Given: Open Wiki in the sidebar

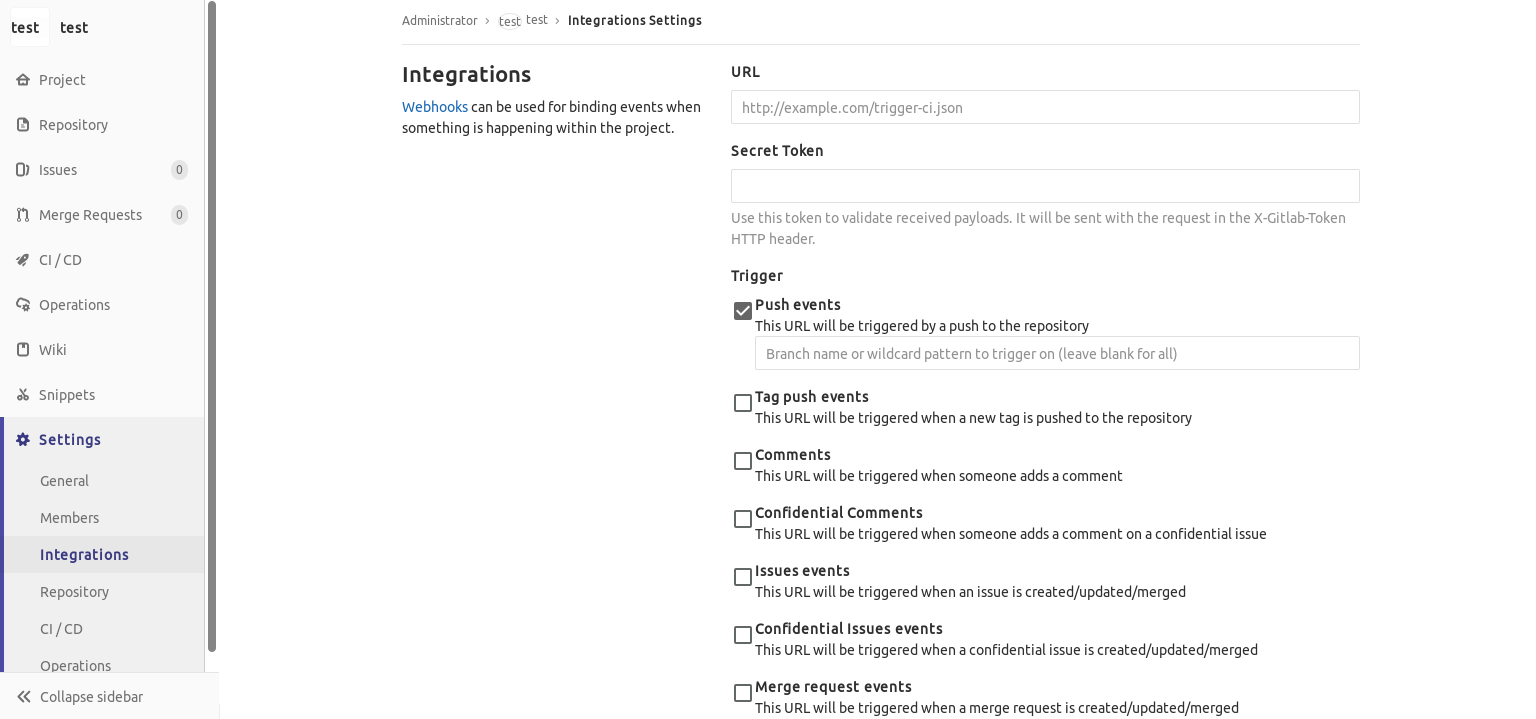Looking at the screenshot, I should point(102,350).
